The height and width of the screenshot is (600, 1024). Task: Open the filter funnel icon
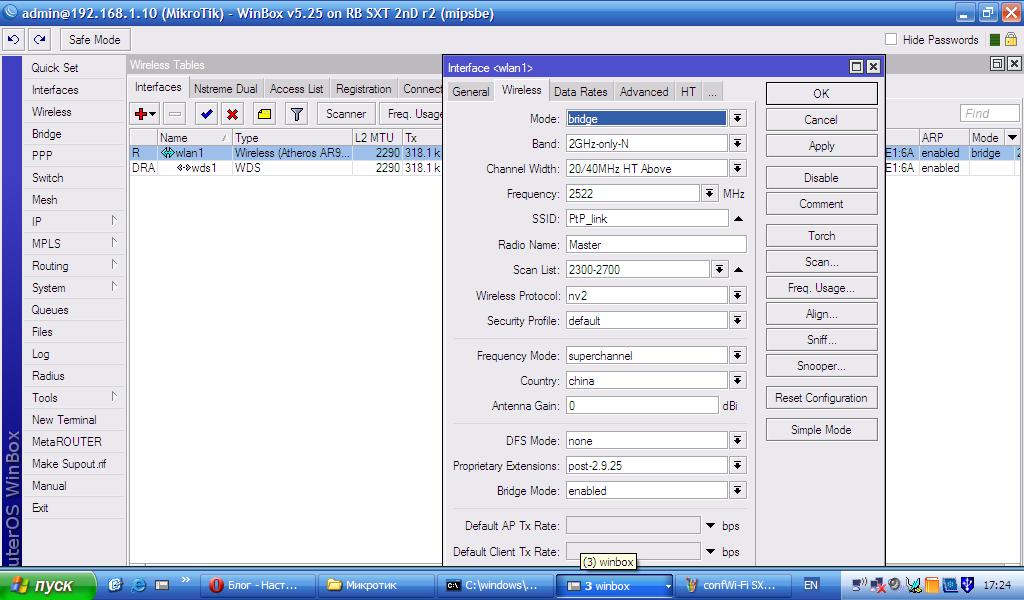(296, 114)
